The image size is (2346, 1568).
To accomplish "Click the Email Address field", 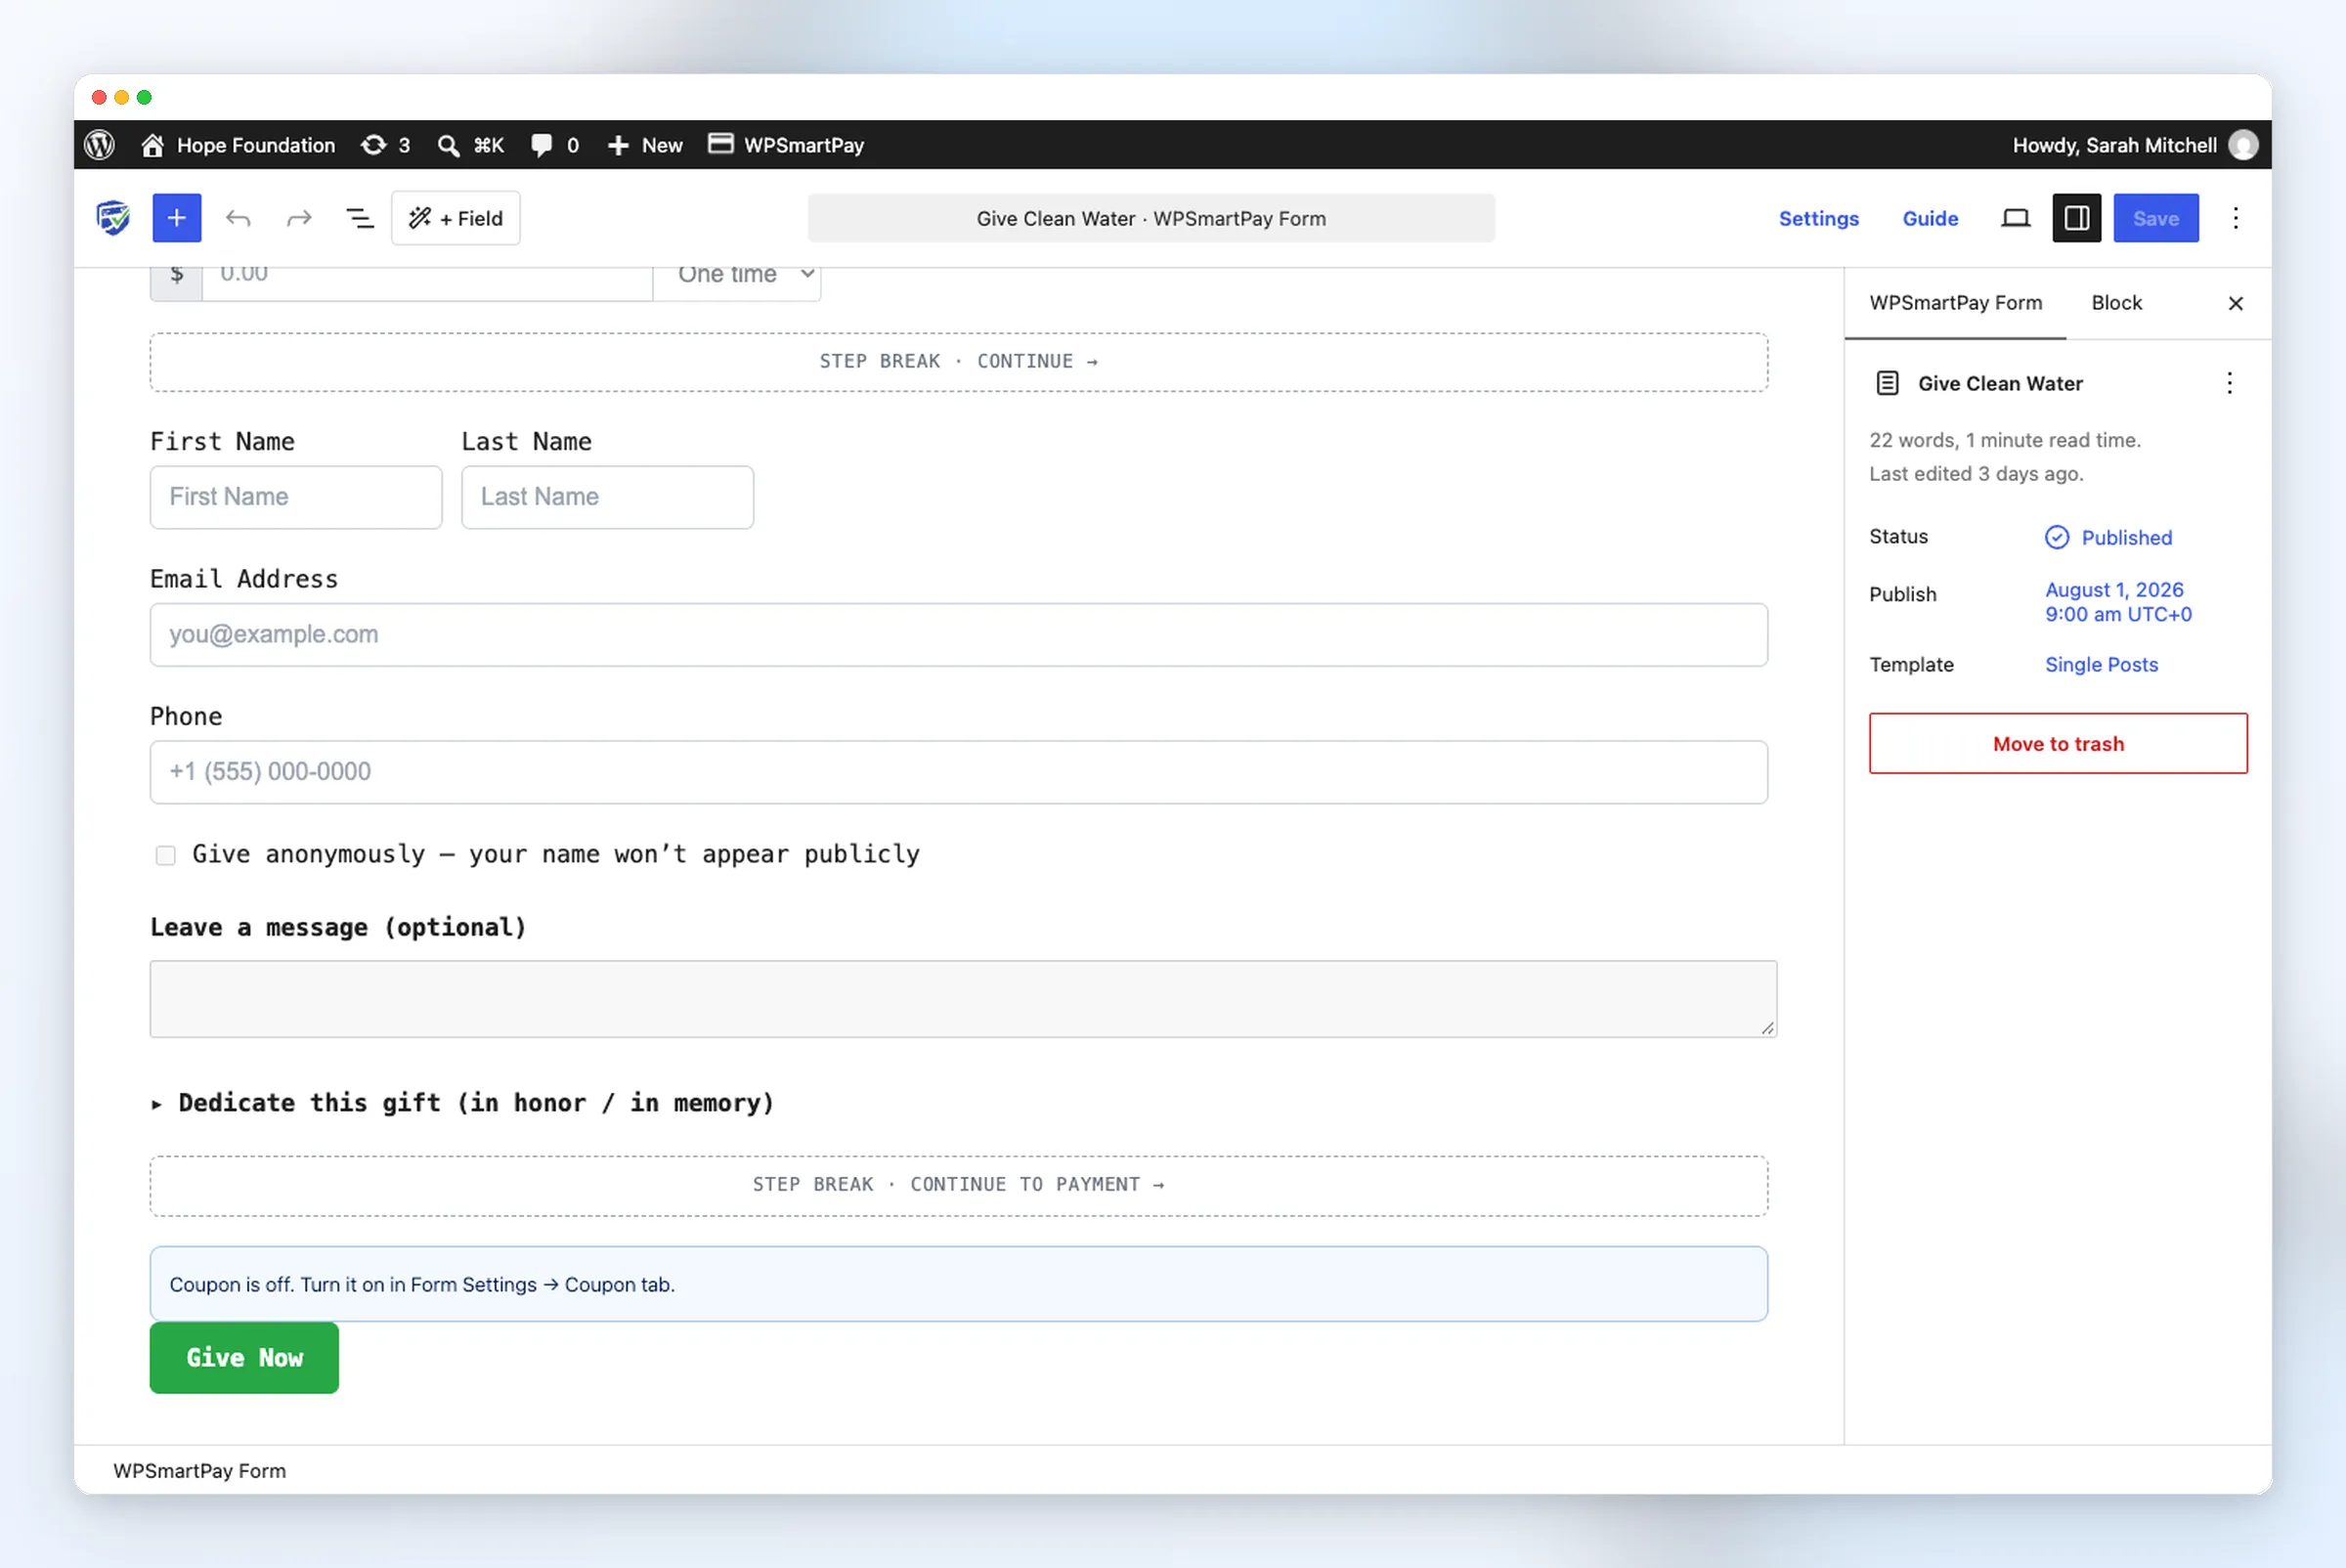I will (x=958, y=635).
